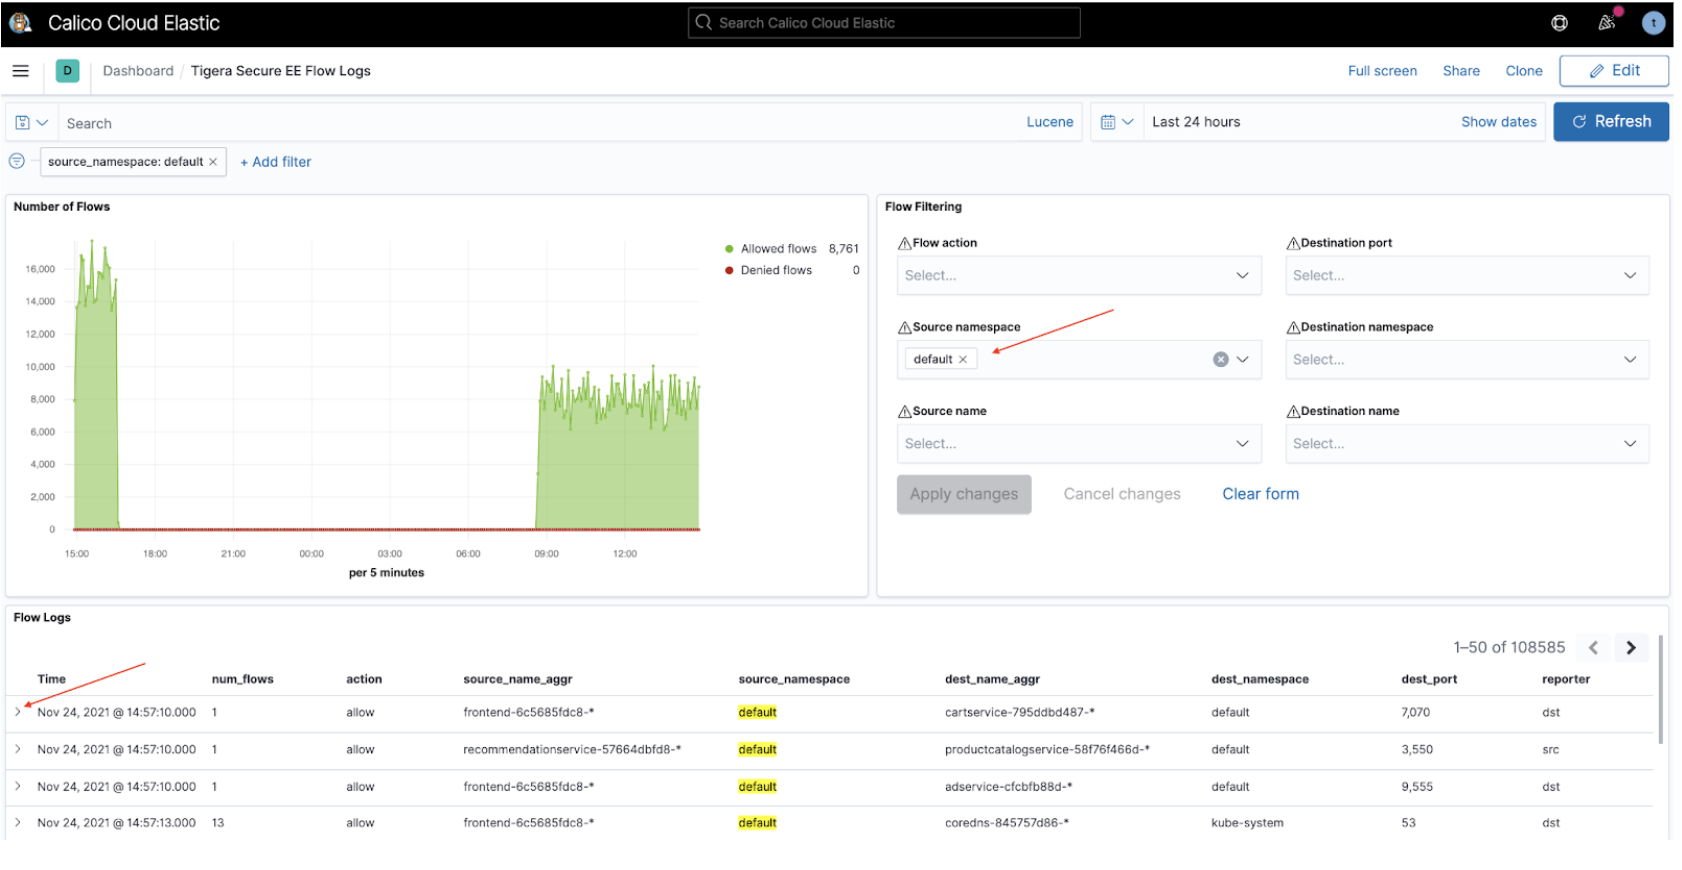Open the hamburger navigation menu
This screenshot has height=870, width=1682.
[20, 71]
